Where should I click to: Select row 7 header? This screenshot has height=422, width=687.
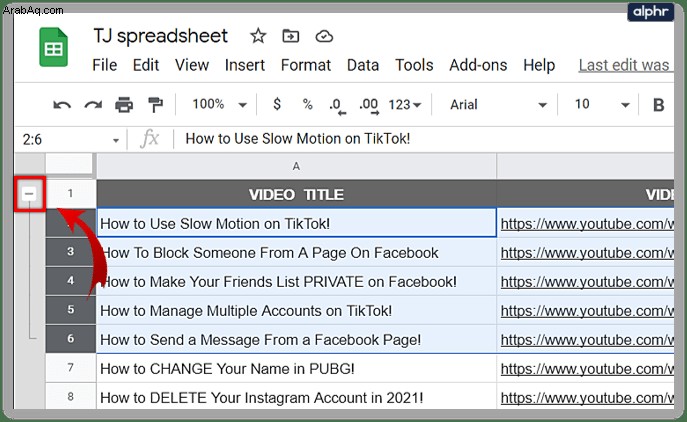pos(71,368)
